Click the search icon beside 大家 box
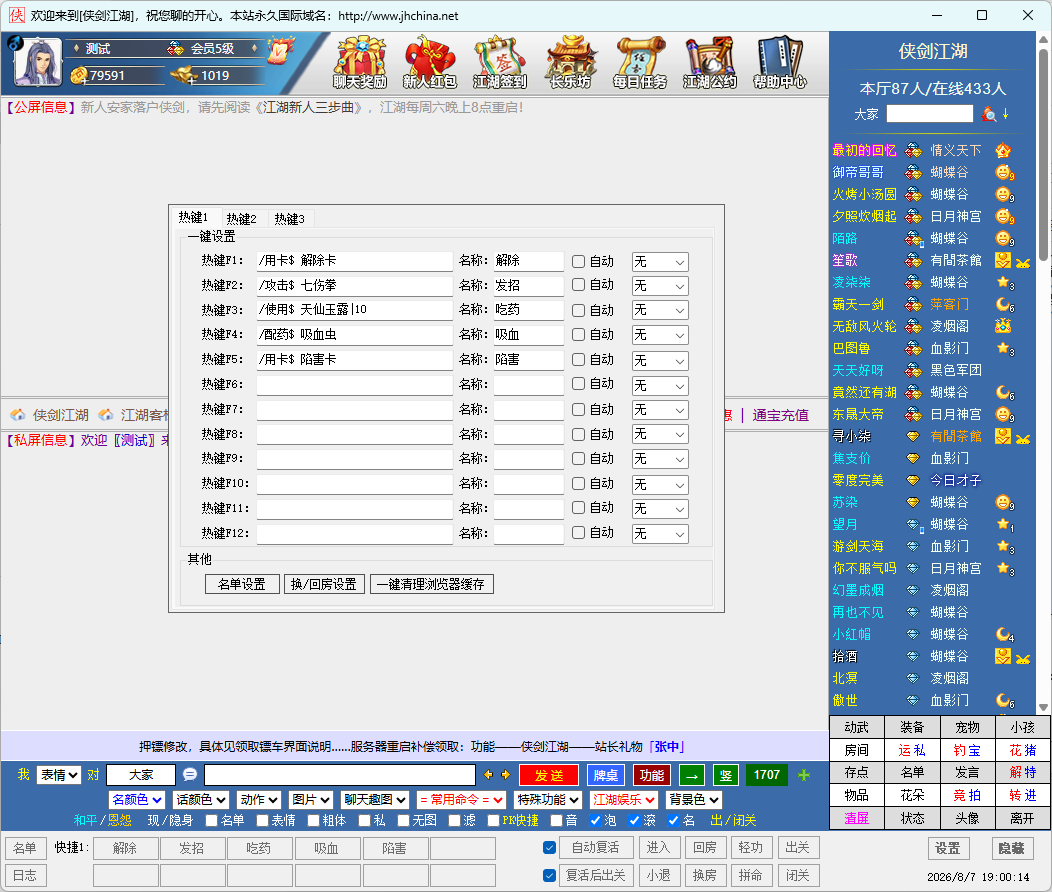 (x=989, y=114)
